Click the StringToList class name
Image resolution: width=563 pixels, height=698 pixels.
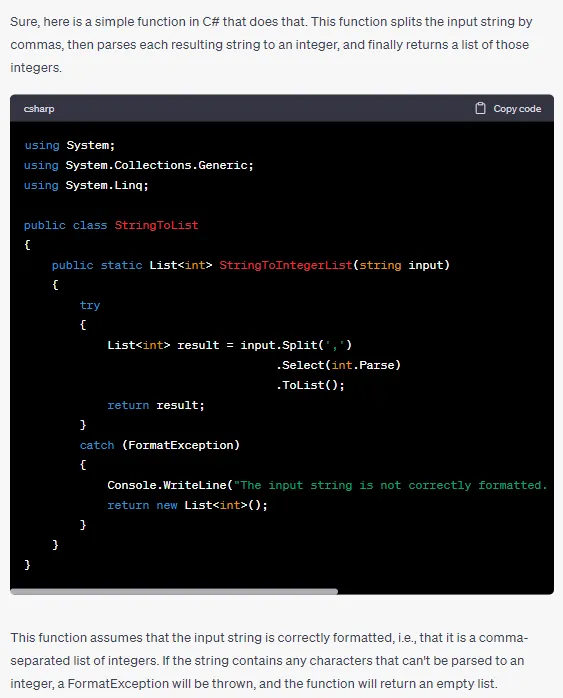click(x=156, y=225)
